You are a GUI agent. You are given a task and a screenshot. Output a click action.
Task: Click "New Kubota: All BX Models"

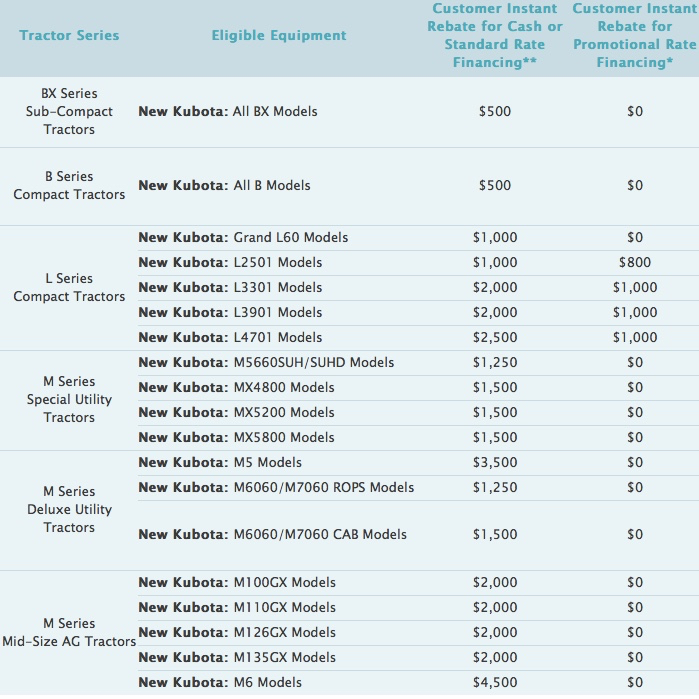pos(228,111)
